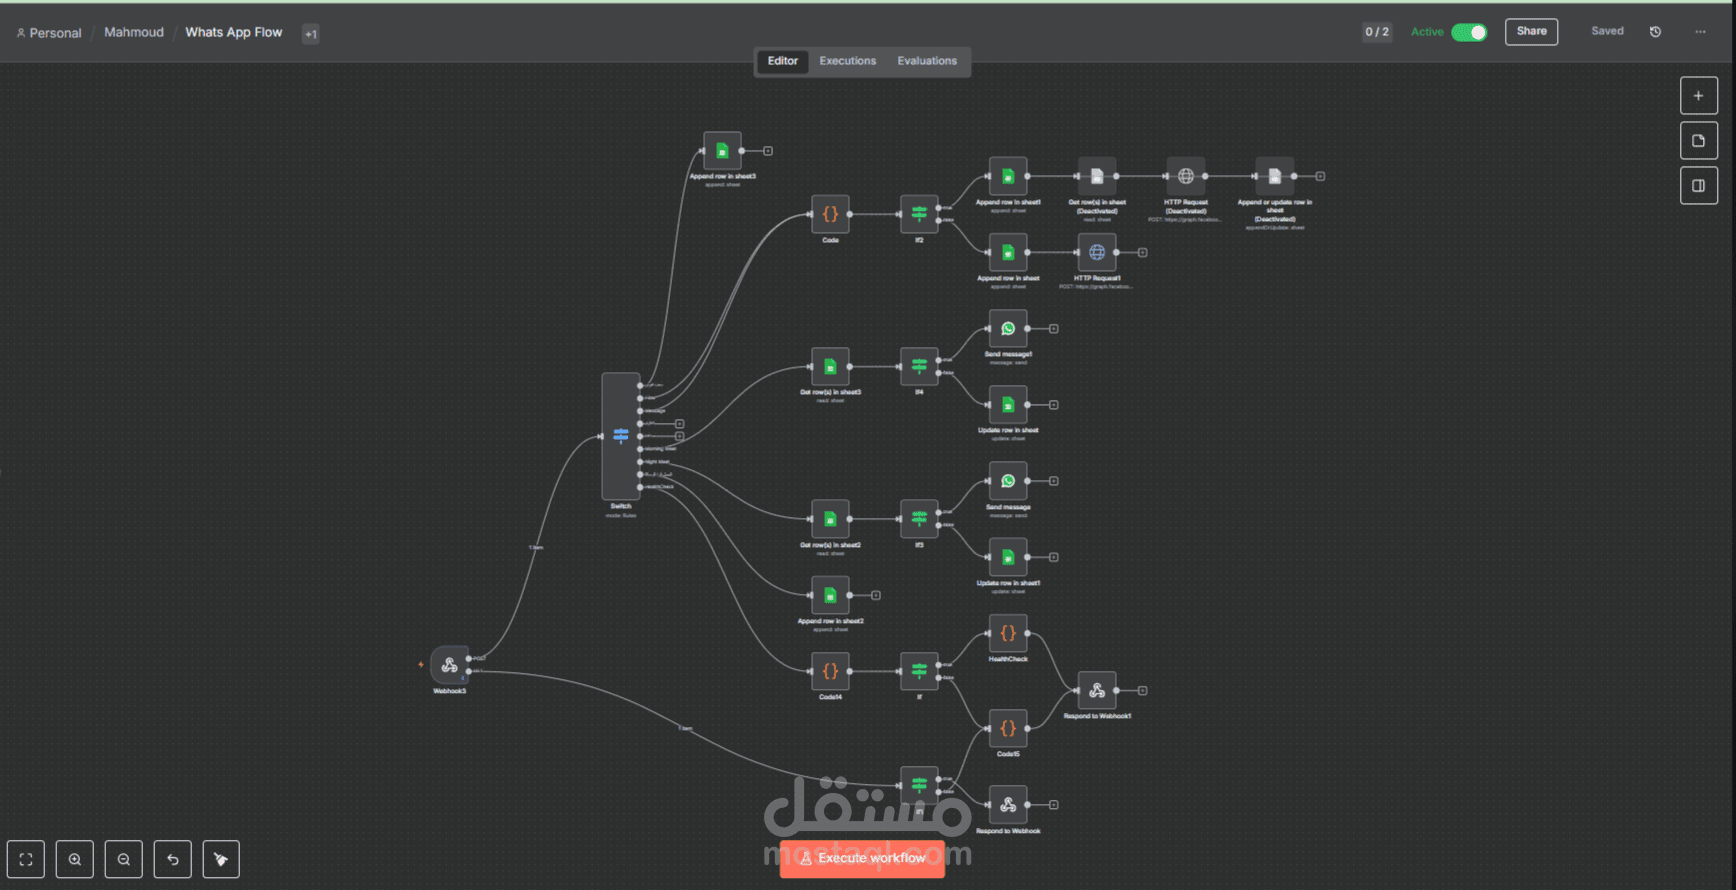Click the +1 tags badge

pyautogui.click(x=311, y=34)
